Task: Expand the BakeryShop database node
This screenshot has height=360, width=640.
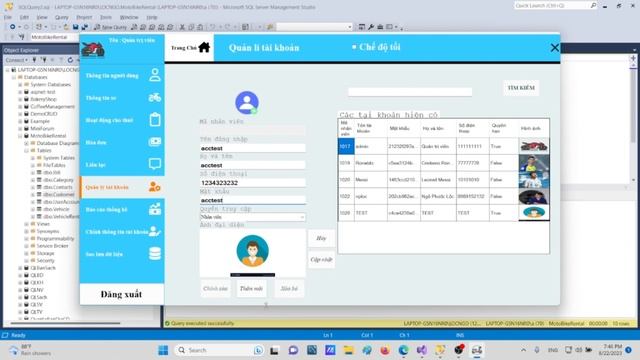Action: (x=20, y=99)
